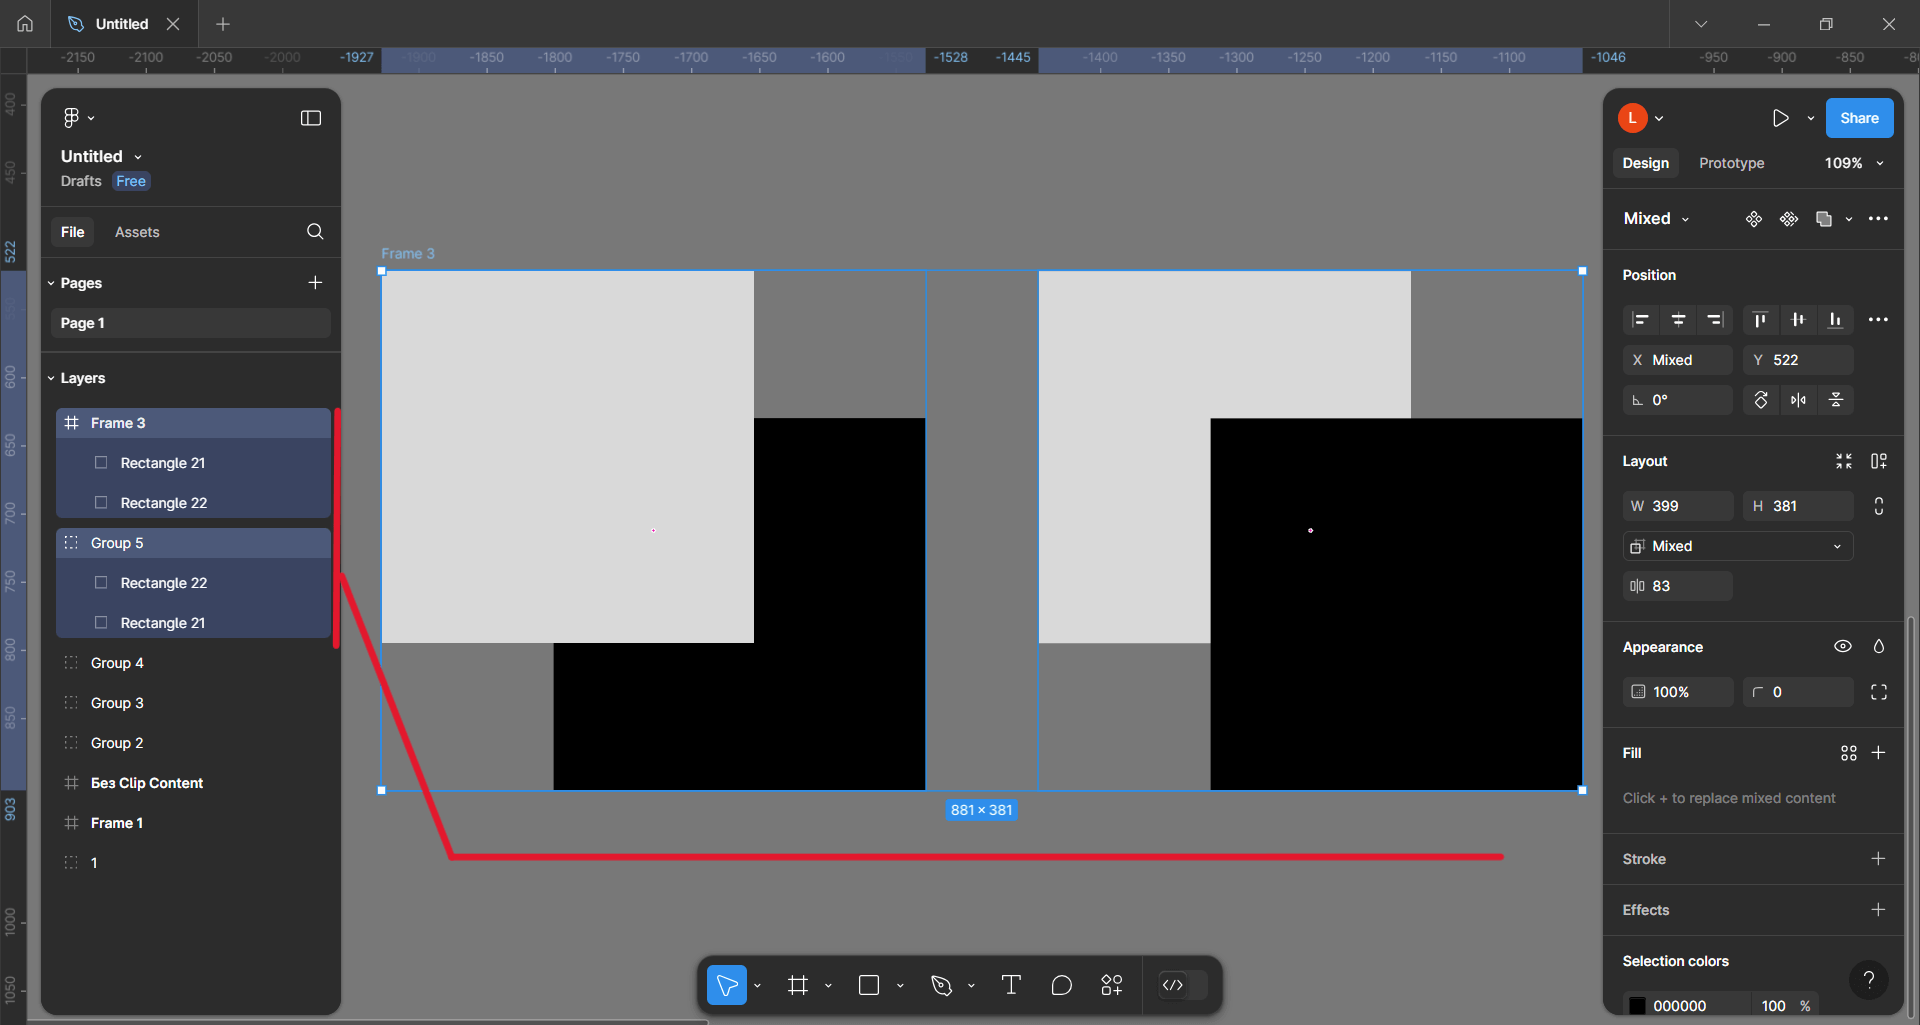Align selection horizontal centers
Viewport: 1920px width, 1025px height.
pyautogui.click(x=1678, y=320)
